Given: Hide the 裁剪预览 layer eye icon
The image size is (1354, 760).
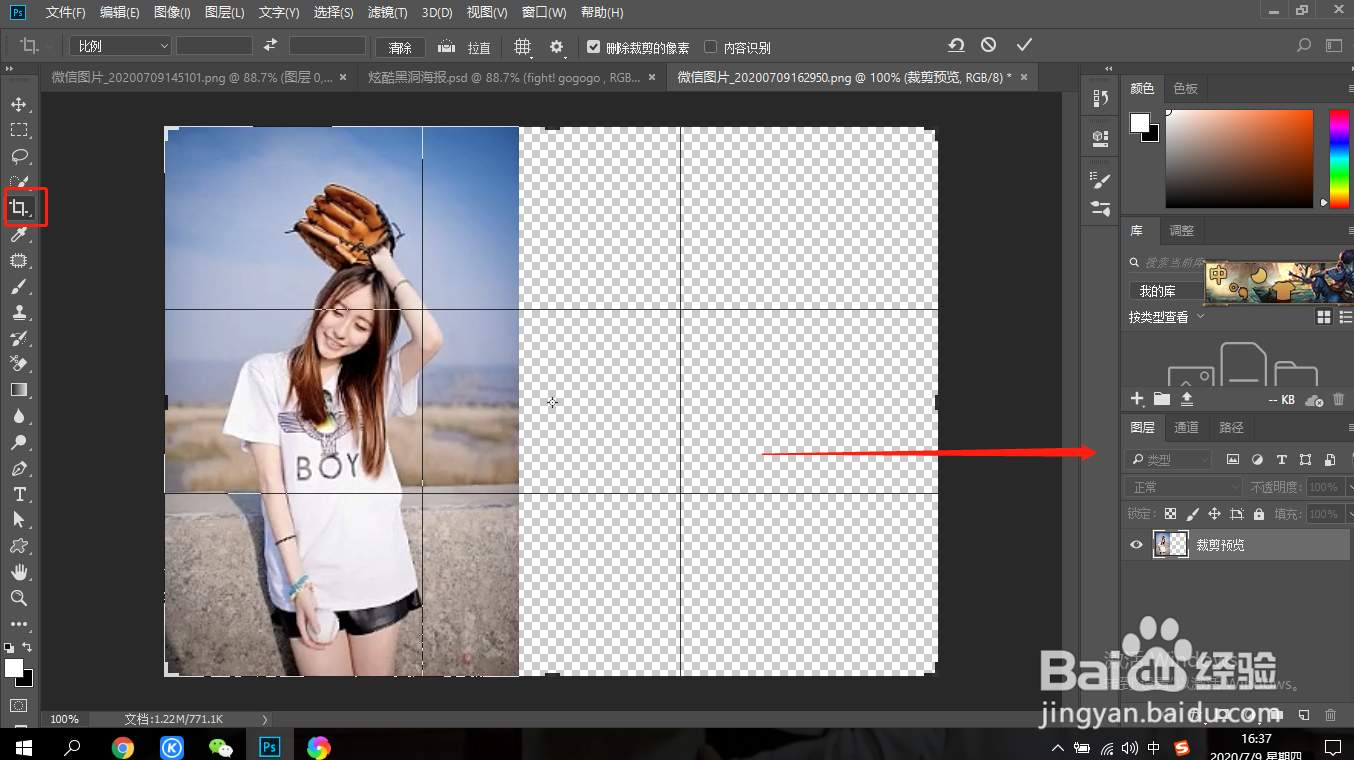Looking at the screenshot, I should coord(1136,545).
